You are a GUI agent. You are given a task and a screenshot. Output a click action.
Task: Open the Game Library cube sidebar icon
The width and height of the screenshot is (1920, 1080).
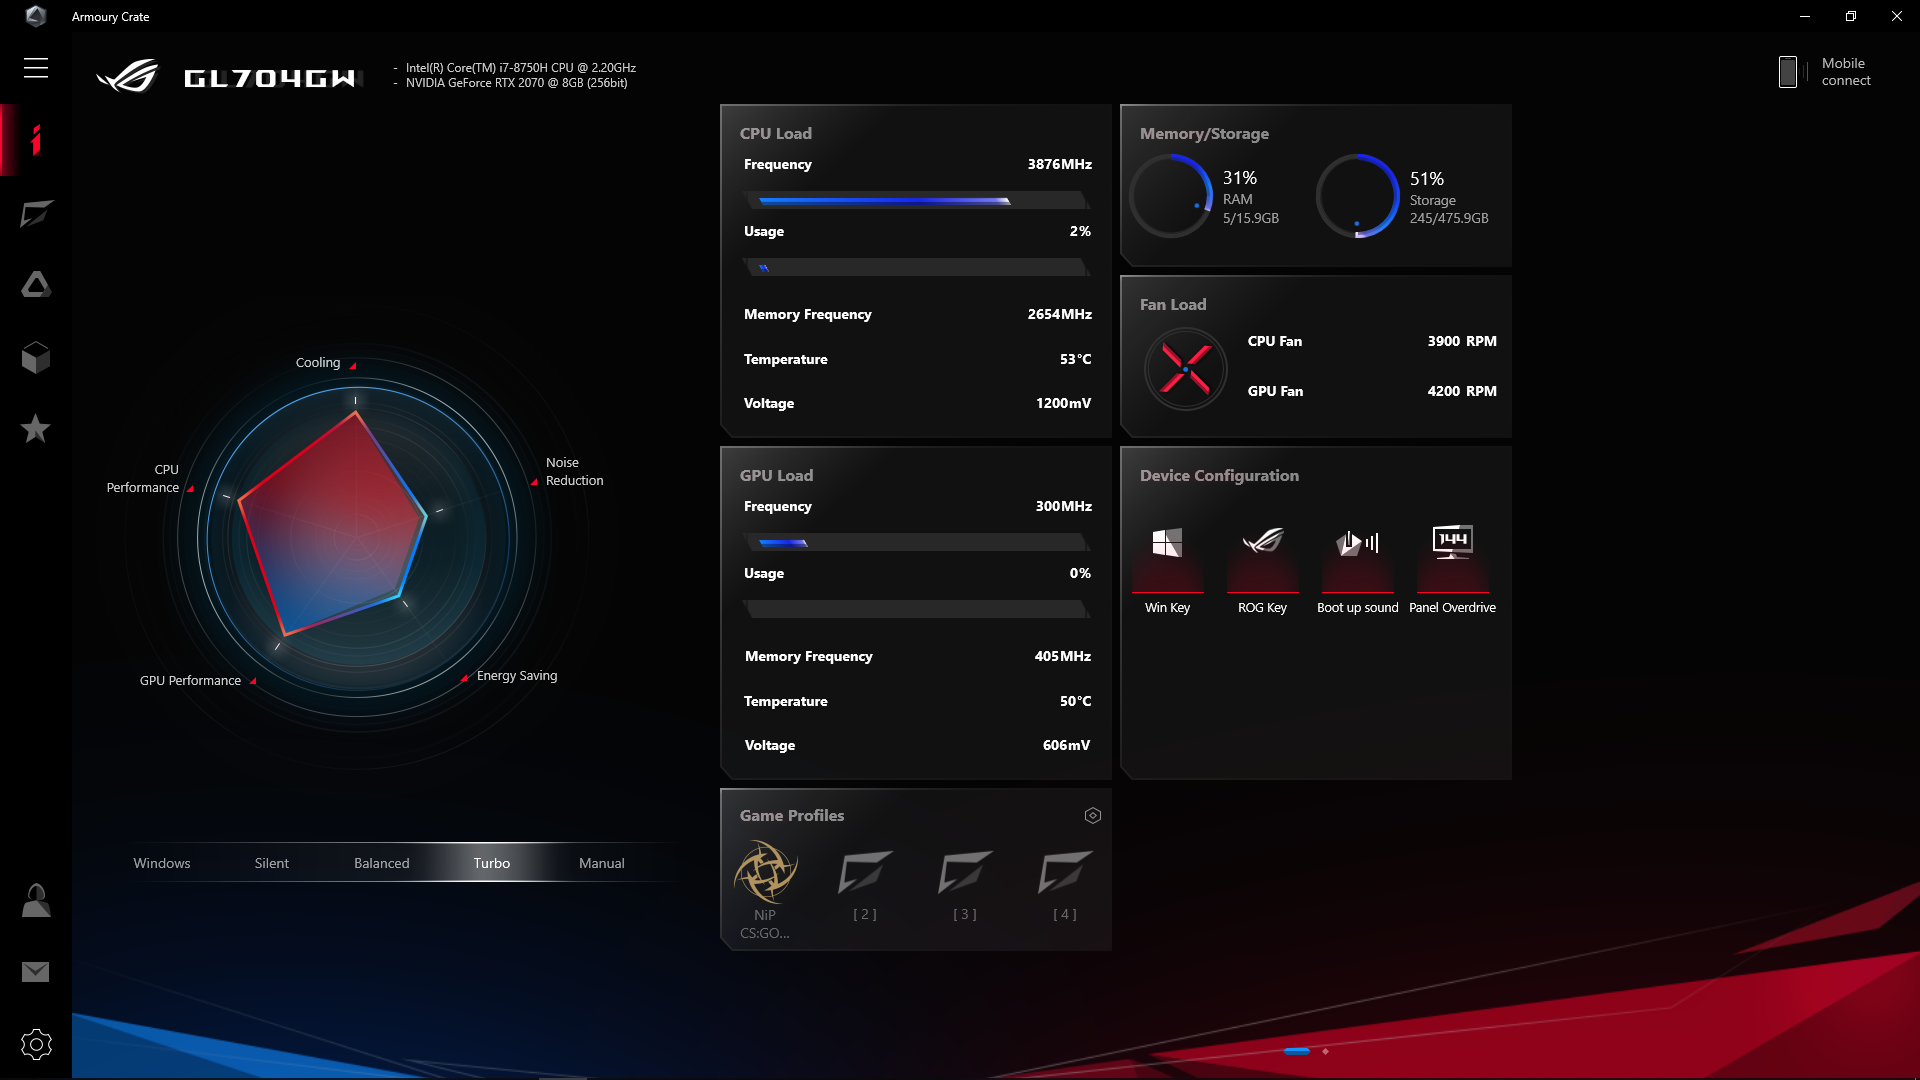coord(36,357)
